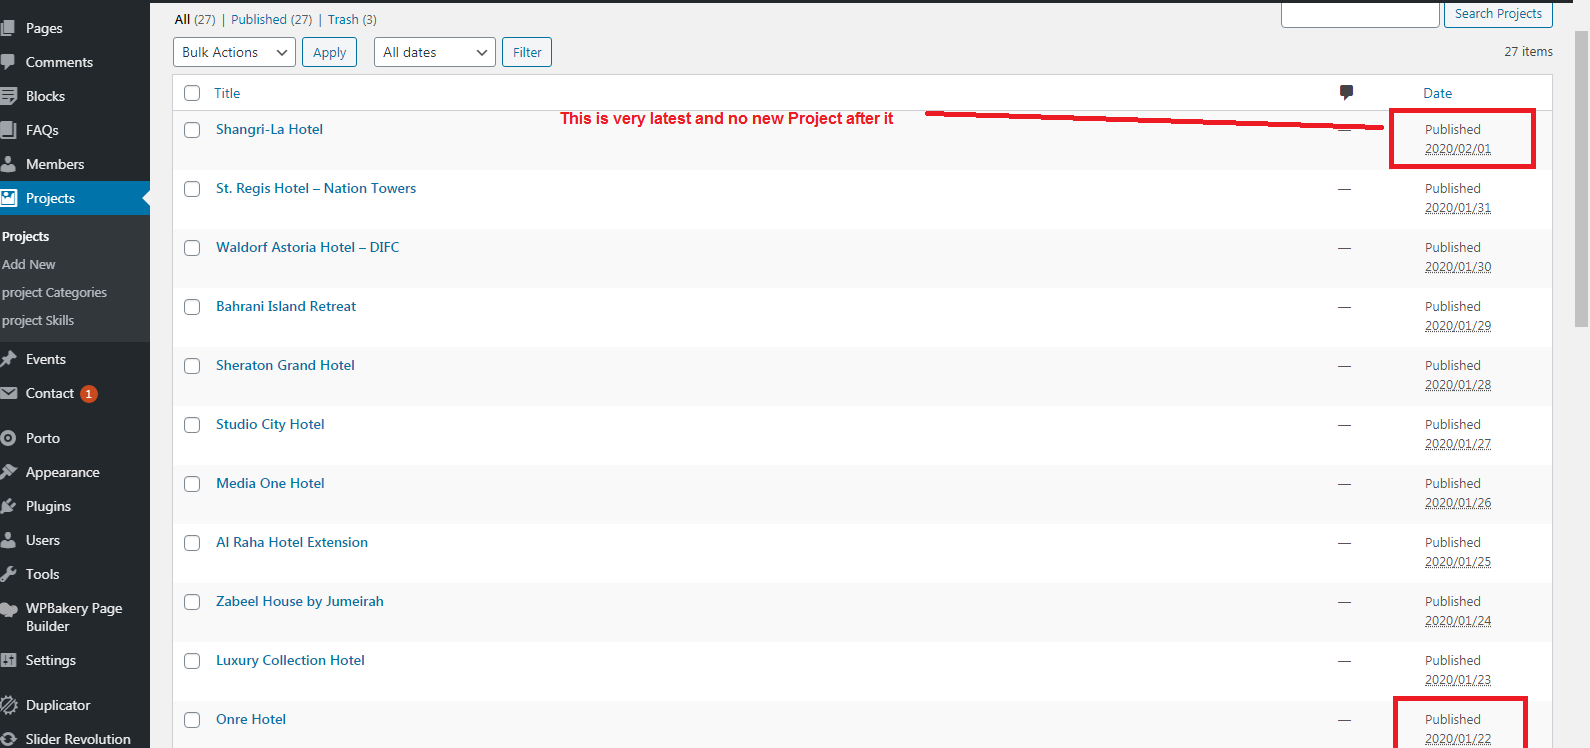Open project Categories submenu item

(x=54, y=292)
